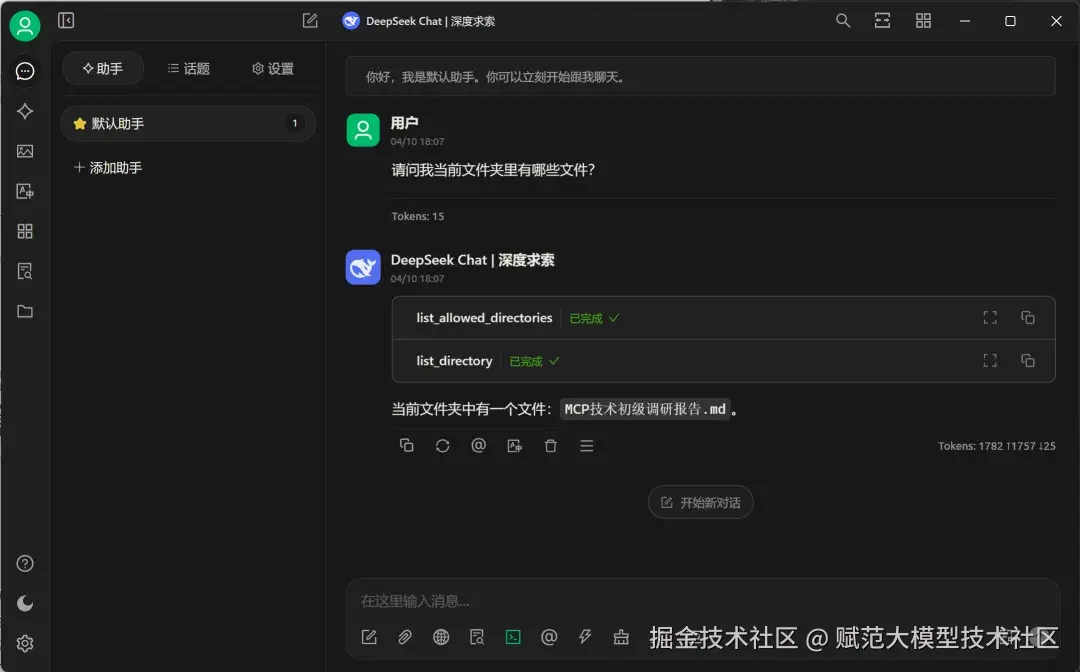1080x672 pixels.
Task: Regenerate the response with the refresh icon
Action: click(442, 446)
